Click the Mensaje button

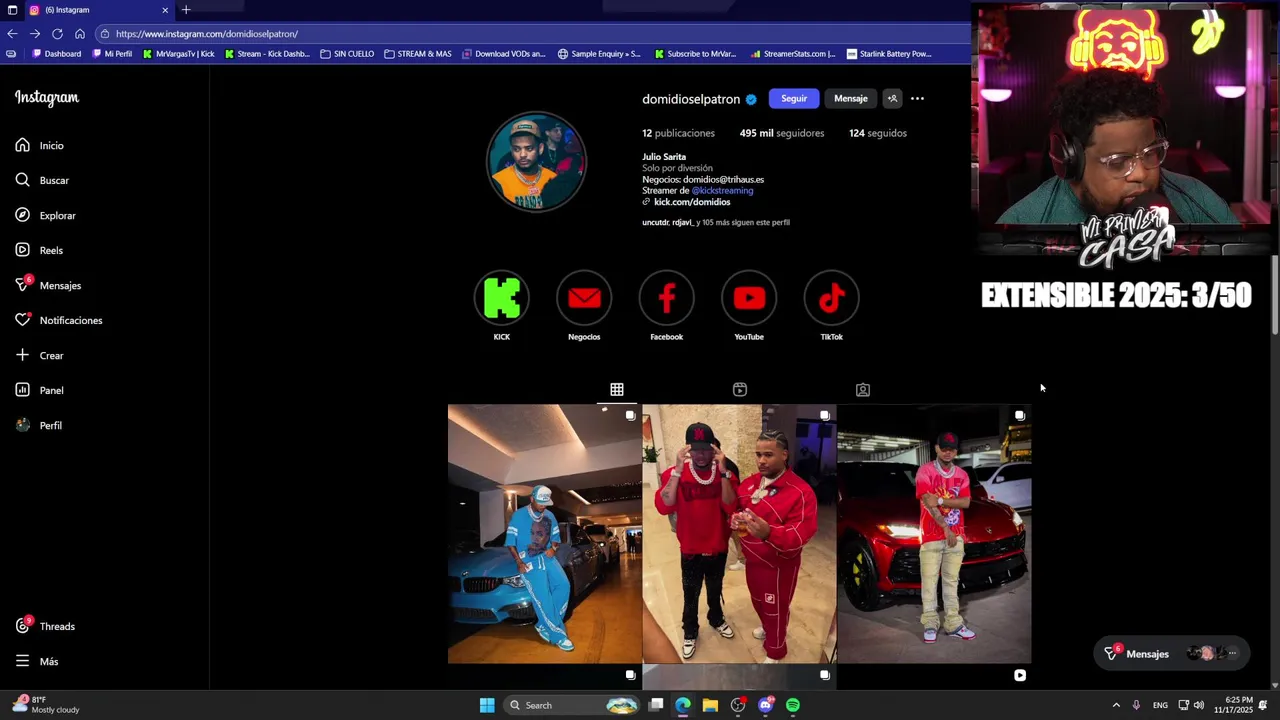(851, 99)
